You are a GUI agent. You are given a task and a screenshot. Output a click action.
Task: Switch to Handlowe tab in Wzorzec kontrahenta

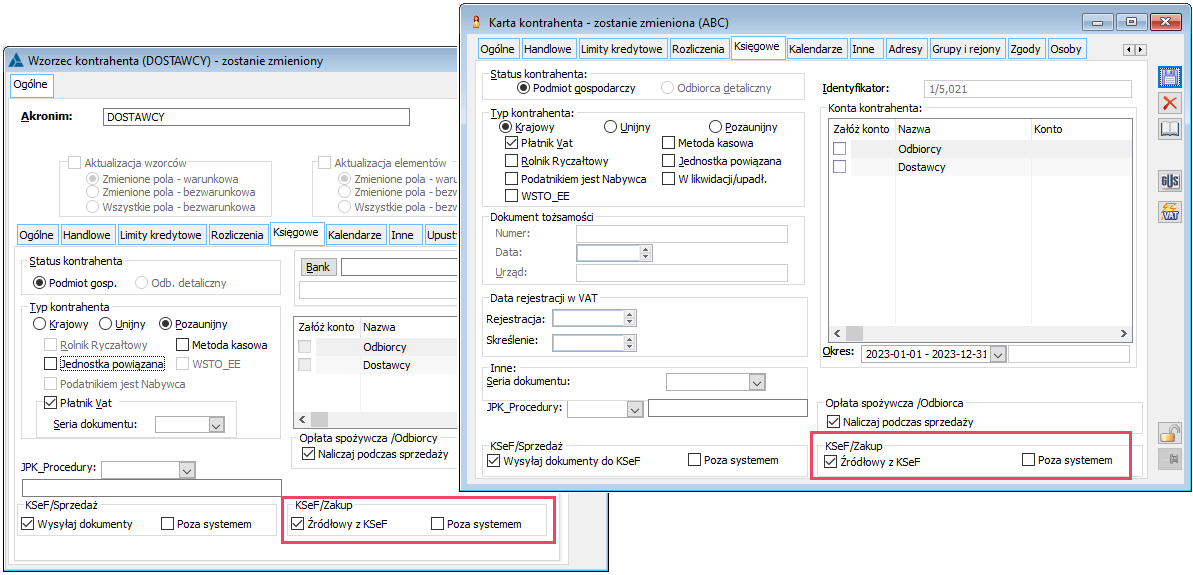point(87,235)
